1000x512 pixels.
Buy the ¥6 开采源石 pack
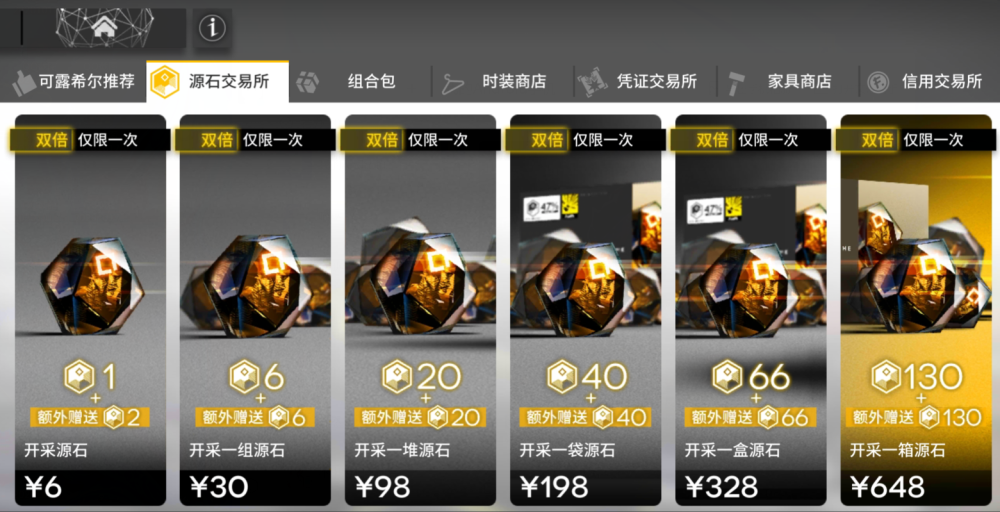pos(91,310)
